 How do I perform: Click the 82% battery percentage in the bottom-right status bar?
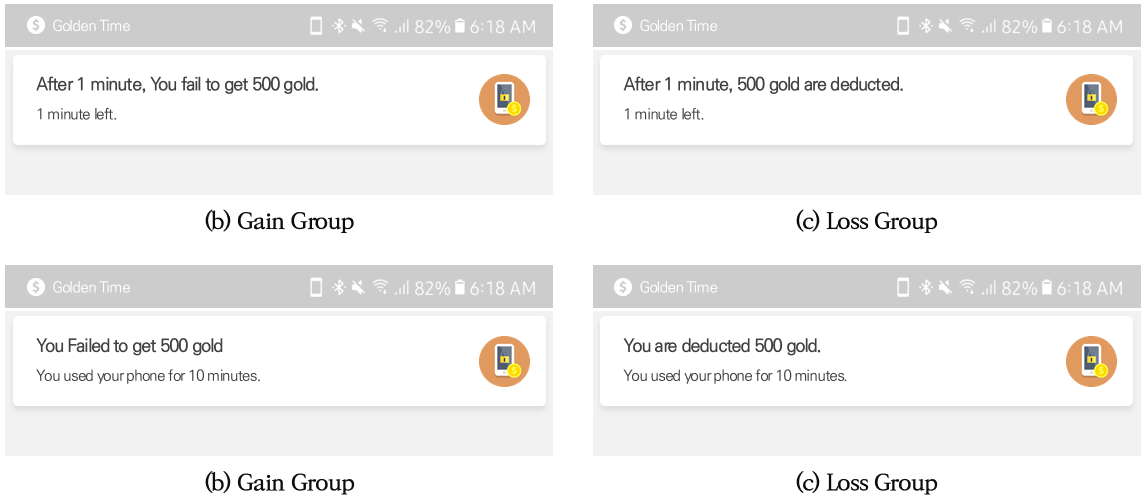click(x=1019, y=288)
